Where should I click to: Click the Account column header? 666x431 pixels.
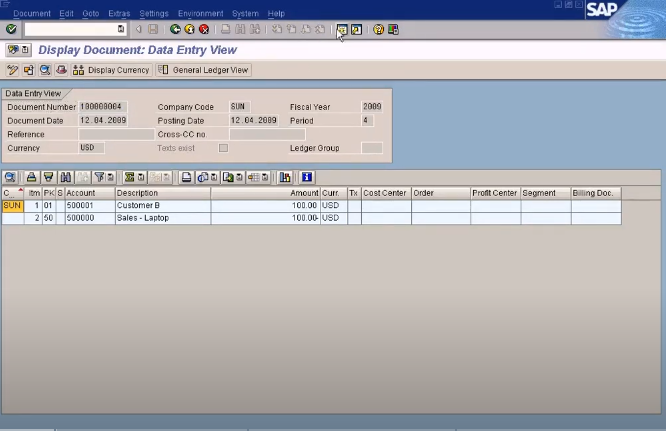(x=90, y=193)
